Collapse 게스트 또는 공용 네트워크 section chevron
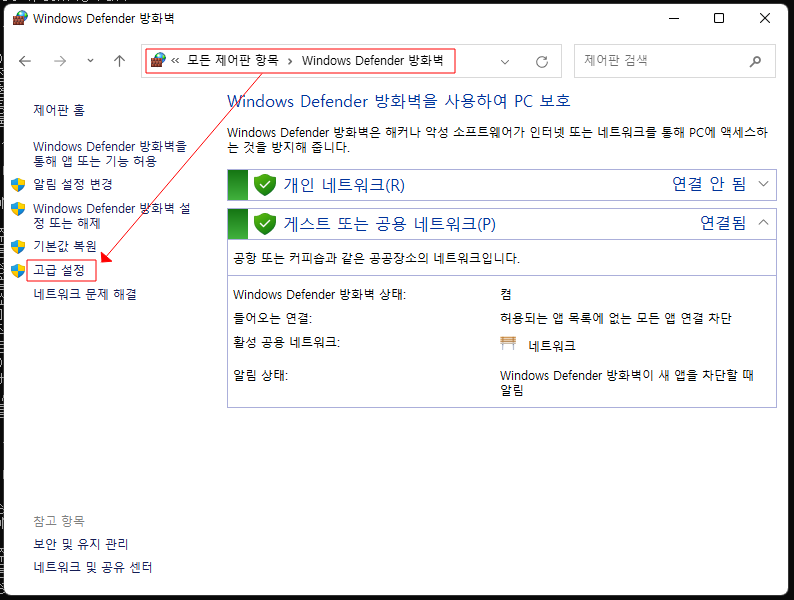Viewport: 794px width, 600px height. coord(764,222)
